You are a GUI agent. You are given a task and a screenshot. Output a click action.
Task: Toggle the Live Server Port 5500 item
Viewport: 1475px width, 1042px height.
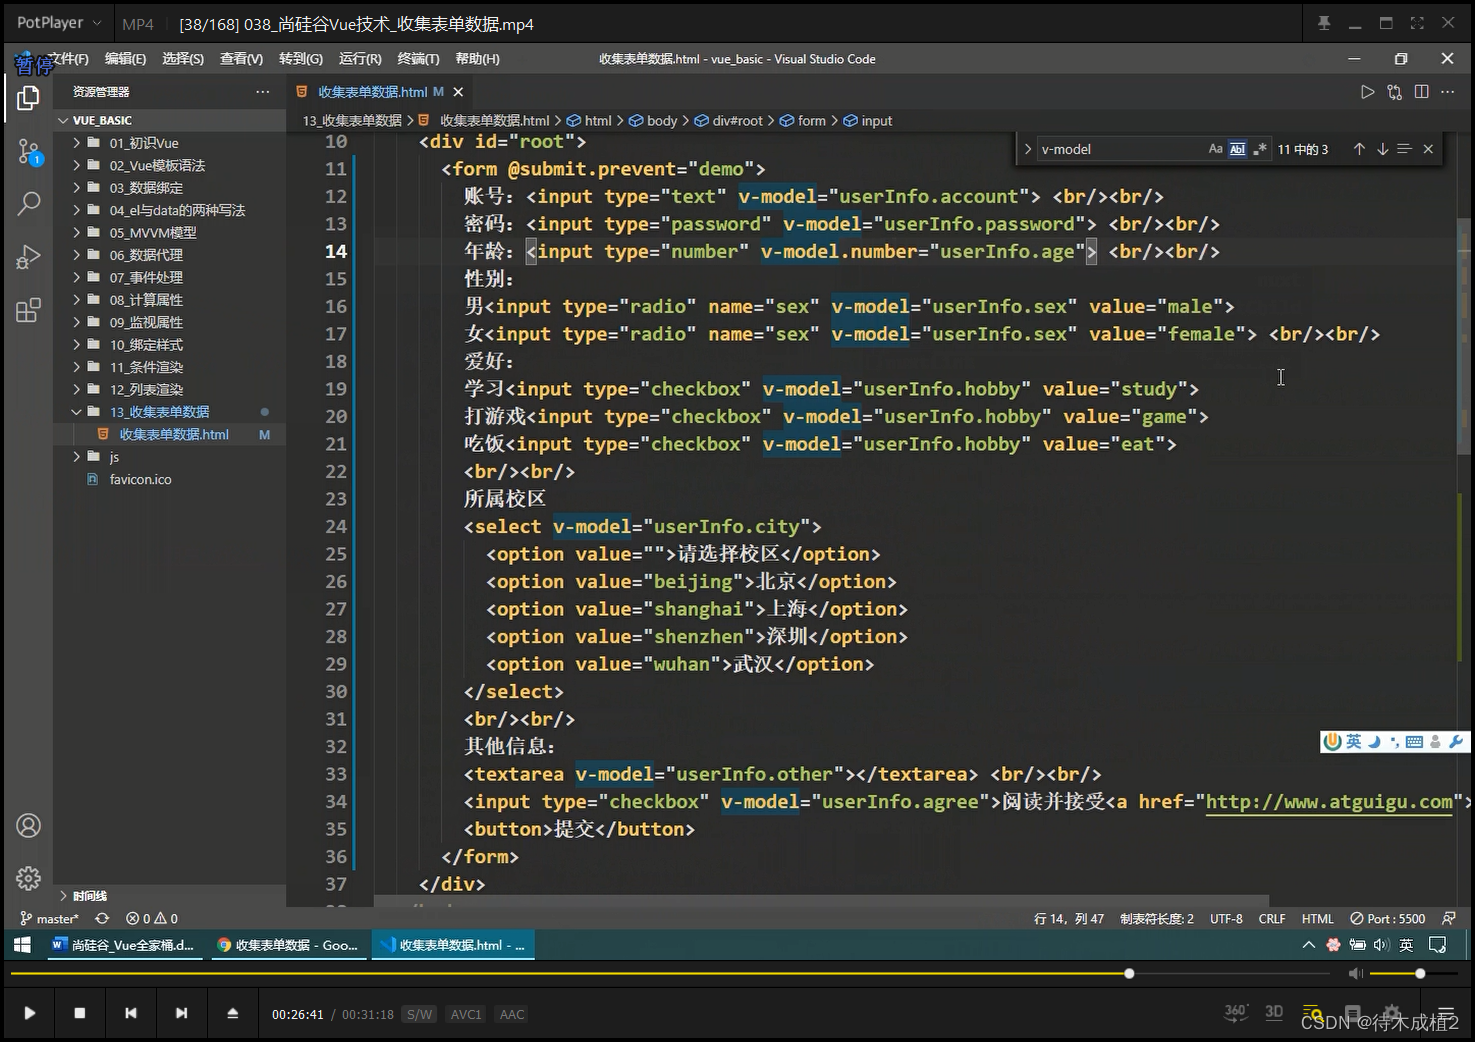(1387, 918)
